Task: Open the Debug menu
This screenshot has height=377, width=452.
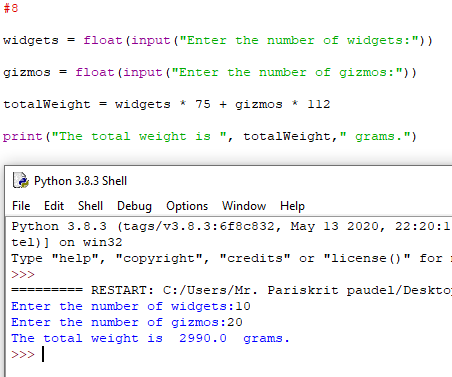Action: click(x=134, y=206)
